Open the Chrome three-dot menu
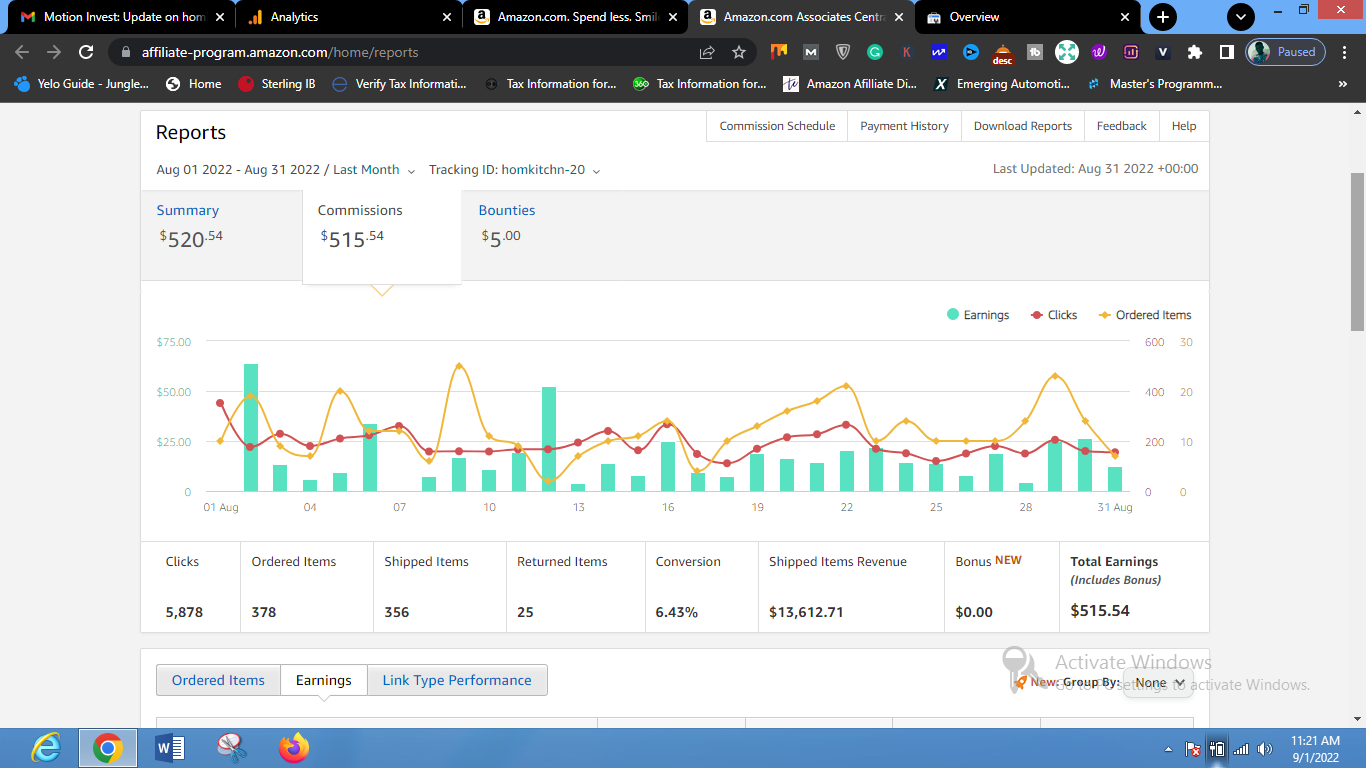The image size is (1366, 768). click(1346, 52)
